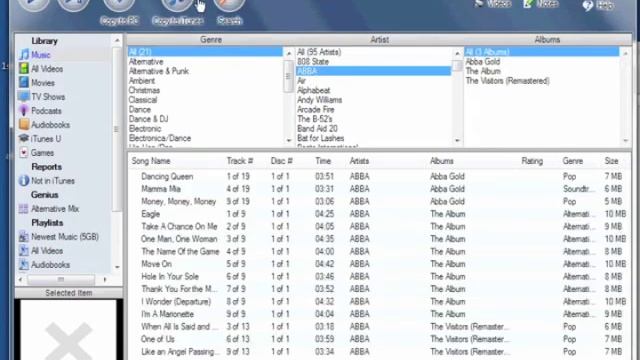Sort the table by Song Name column
The height and width of the screenshot is (360, 640).
click(151, 161)
